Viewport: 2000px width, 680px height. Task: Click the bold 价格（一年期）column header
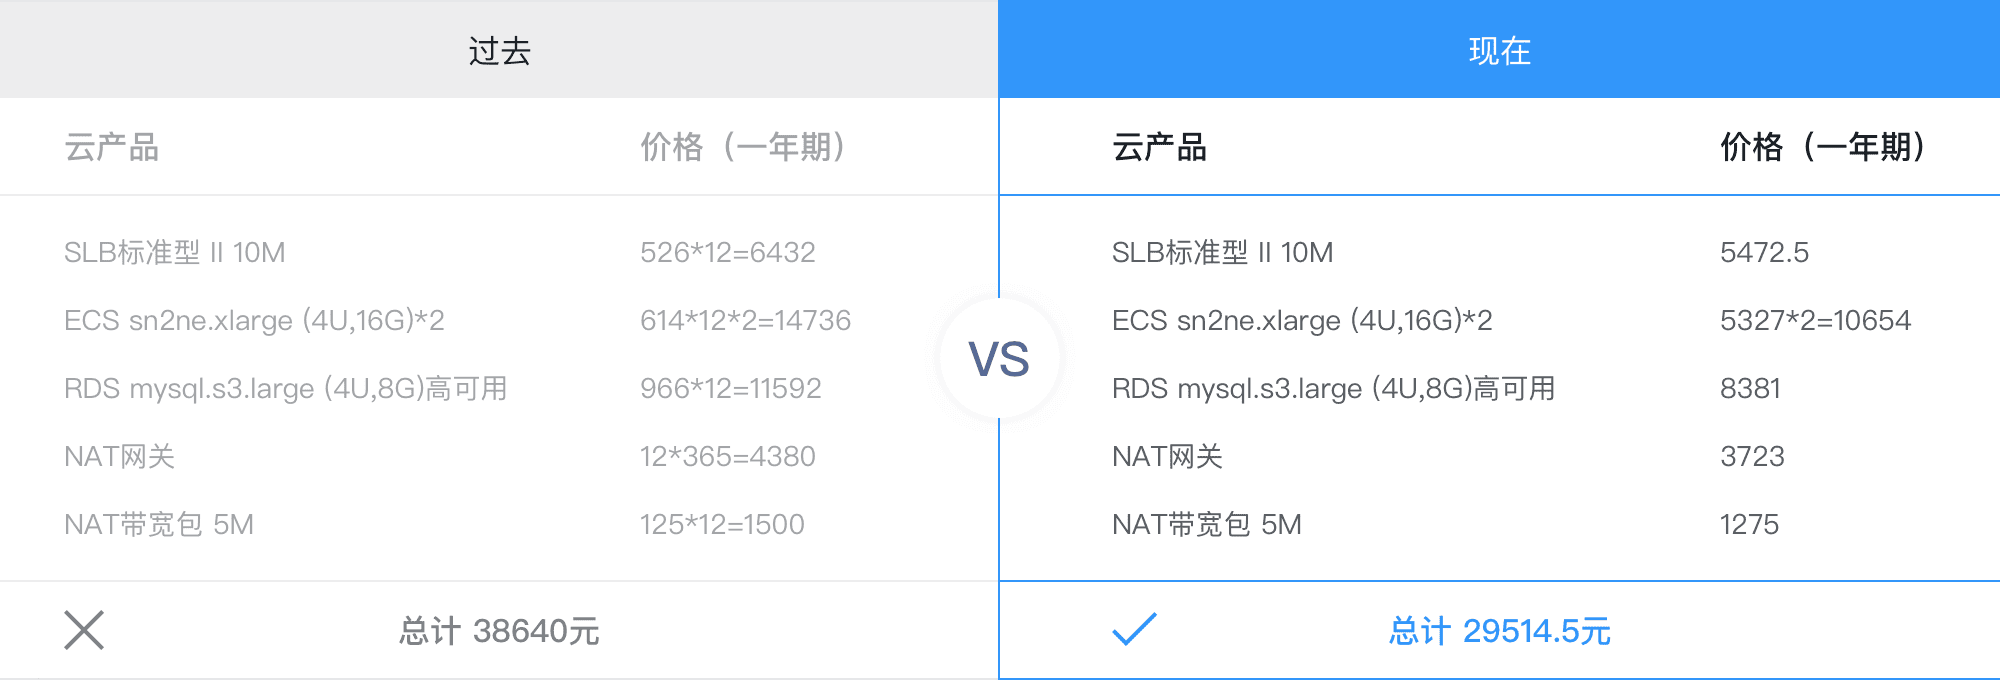[1824, 147]
